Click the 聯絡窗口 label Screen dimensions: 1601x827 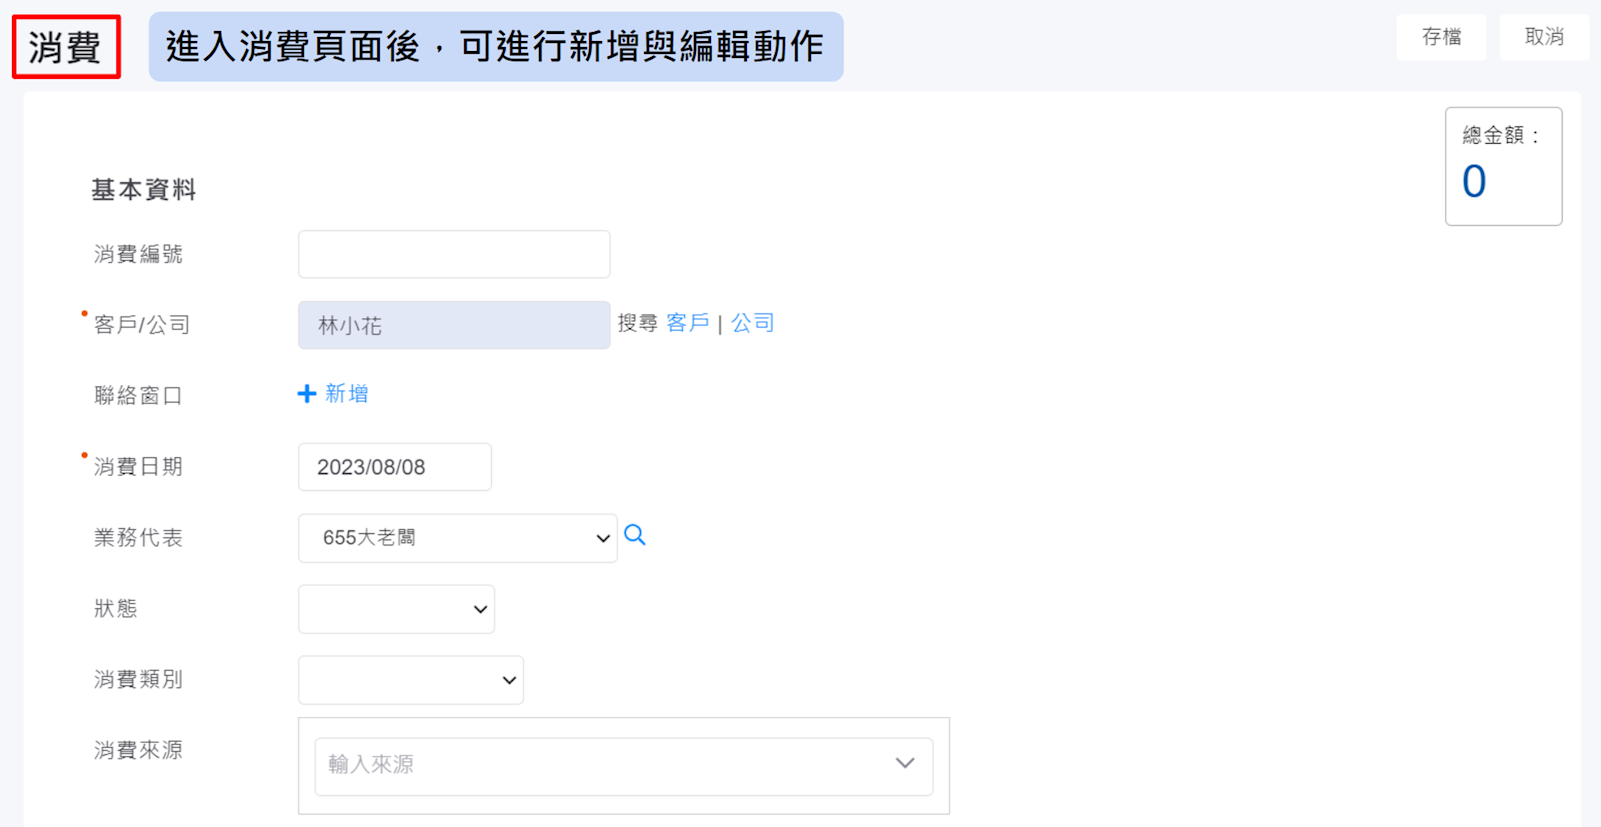[138, 396]
